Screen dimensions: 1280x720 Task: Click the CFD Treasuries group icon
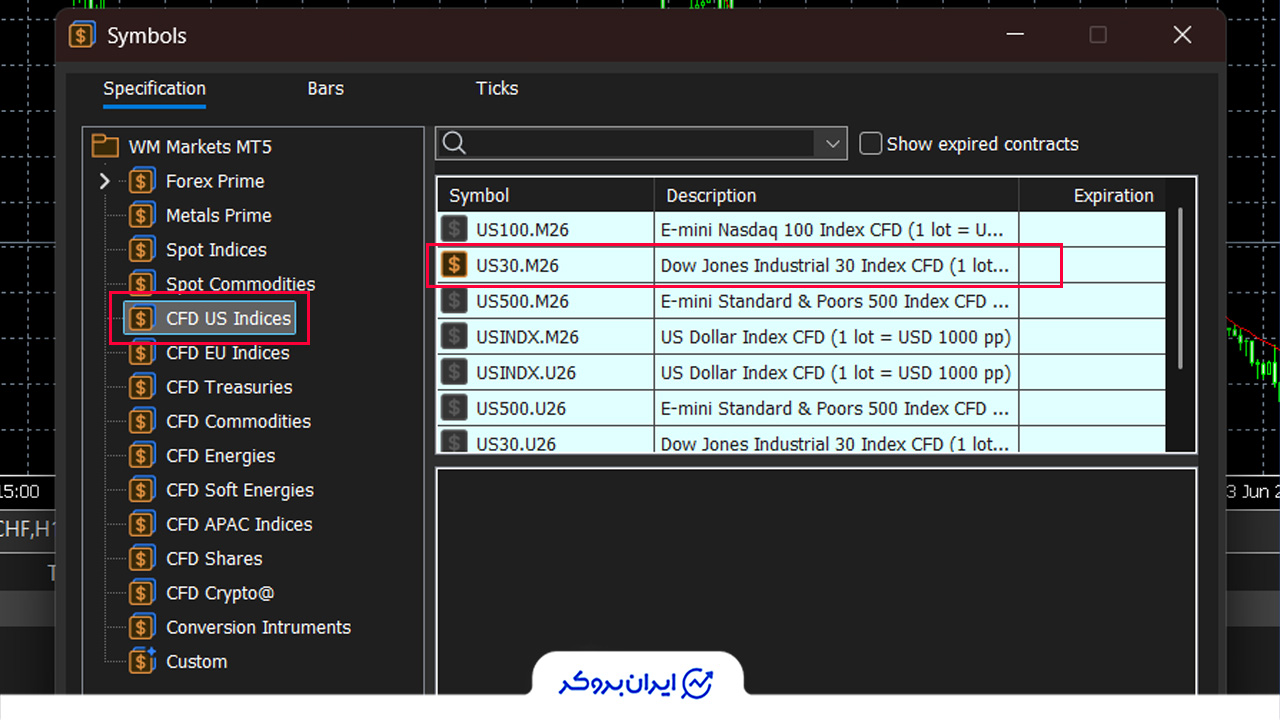pos(142,387)
